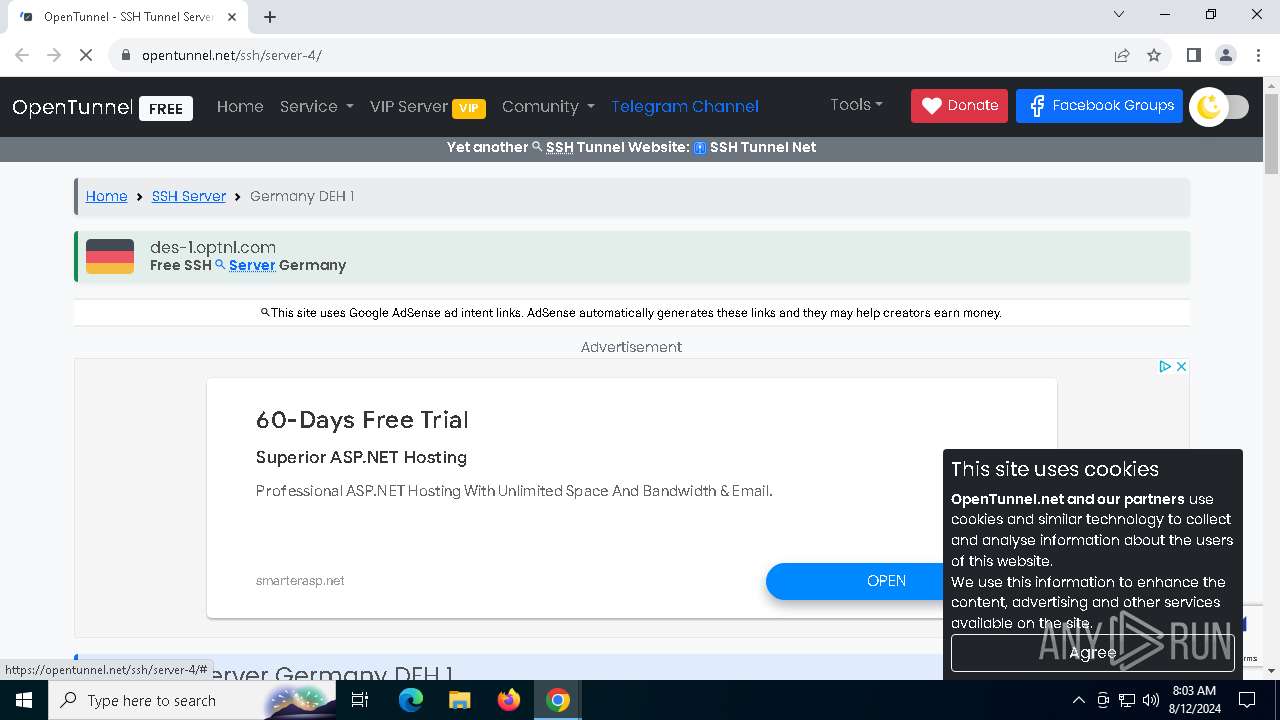The height and width of the screenshot is (720, 1280).
Task: Click the taskbar clock
Action: tap(1193, 700)
